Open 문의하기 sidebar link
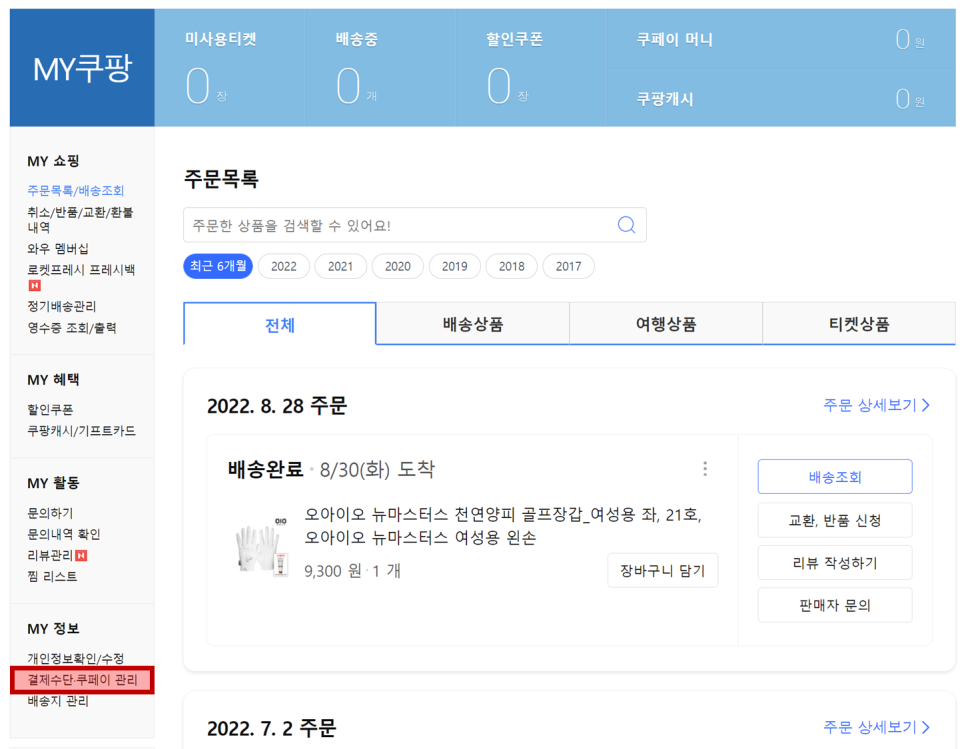Screen dimensions: 966x749 [x=50, y=513]
